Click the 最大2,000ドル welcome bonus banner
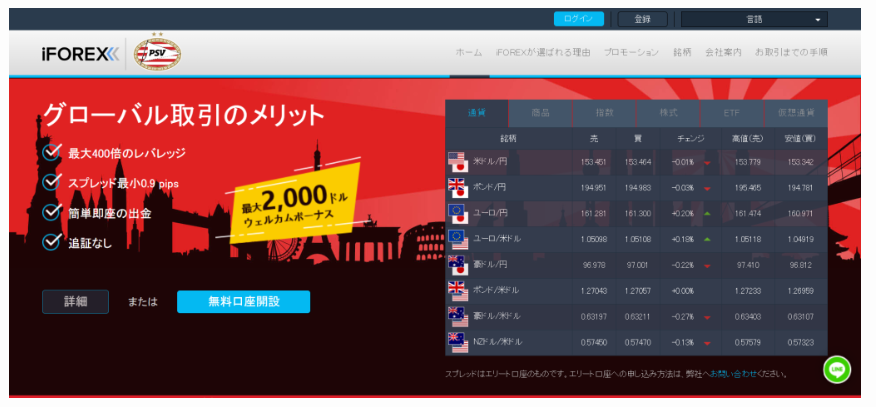The image size is (876, 407). (294, 203)
